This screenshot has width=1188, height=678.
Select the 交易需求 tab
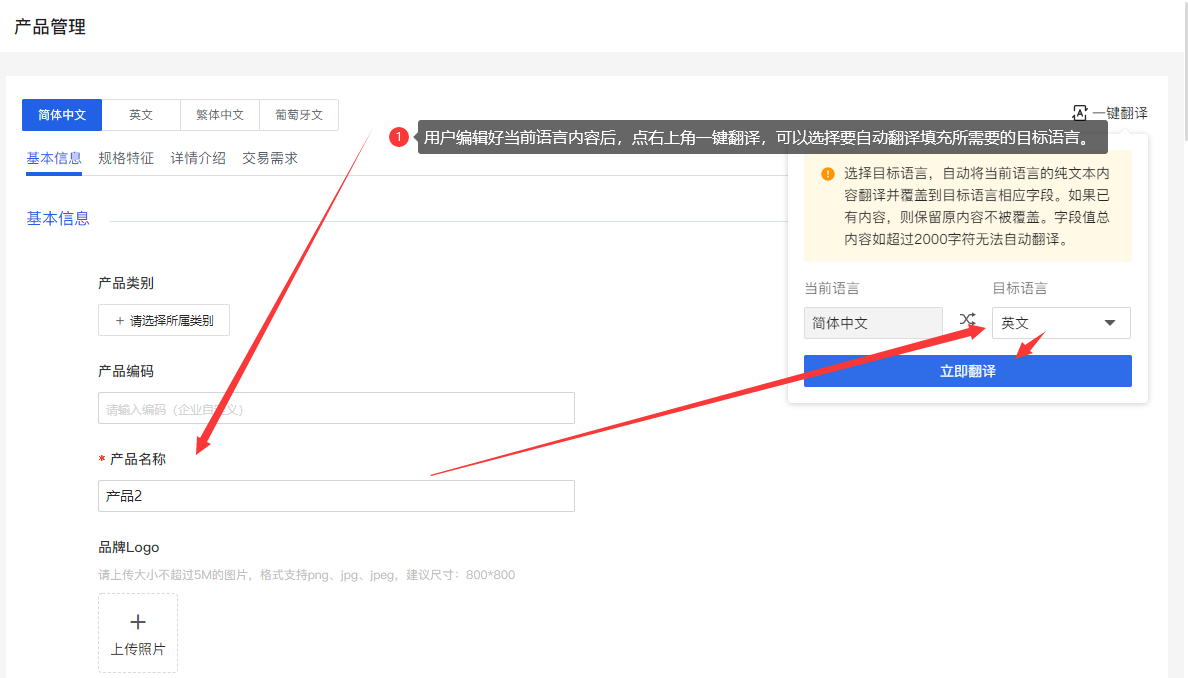[270, 157]
